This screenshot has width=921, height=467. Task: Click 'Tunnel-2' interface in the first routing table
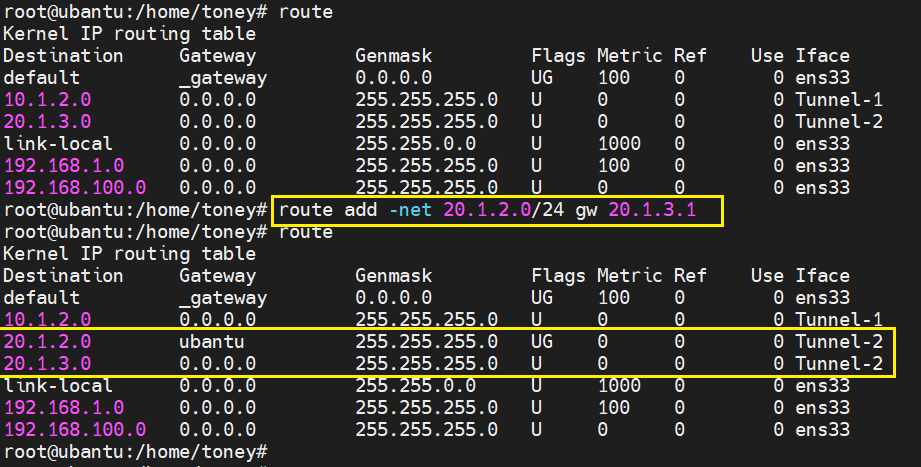click(x=839, y=122)
